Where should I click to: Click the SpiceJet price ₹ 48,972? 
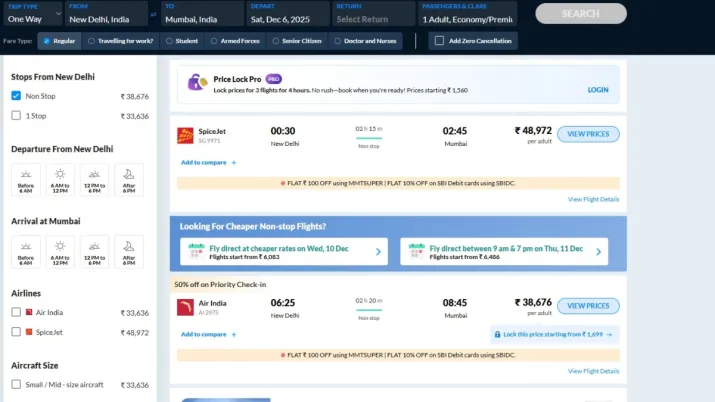(533, 131)
